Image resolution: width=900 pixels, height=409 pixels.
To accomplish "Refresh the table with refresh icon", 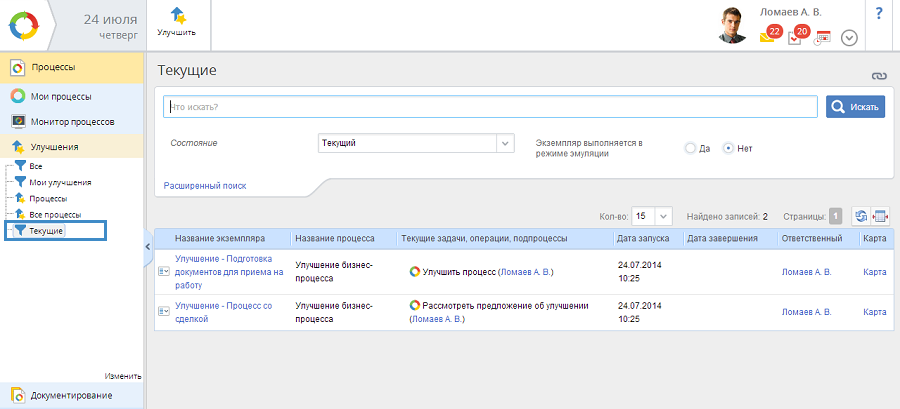I will (x=860, y=216).
